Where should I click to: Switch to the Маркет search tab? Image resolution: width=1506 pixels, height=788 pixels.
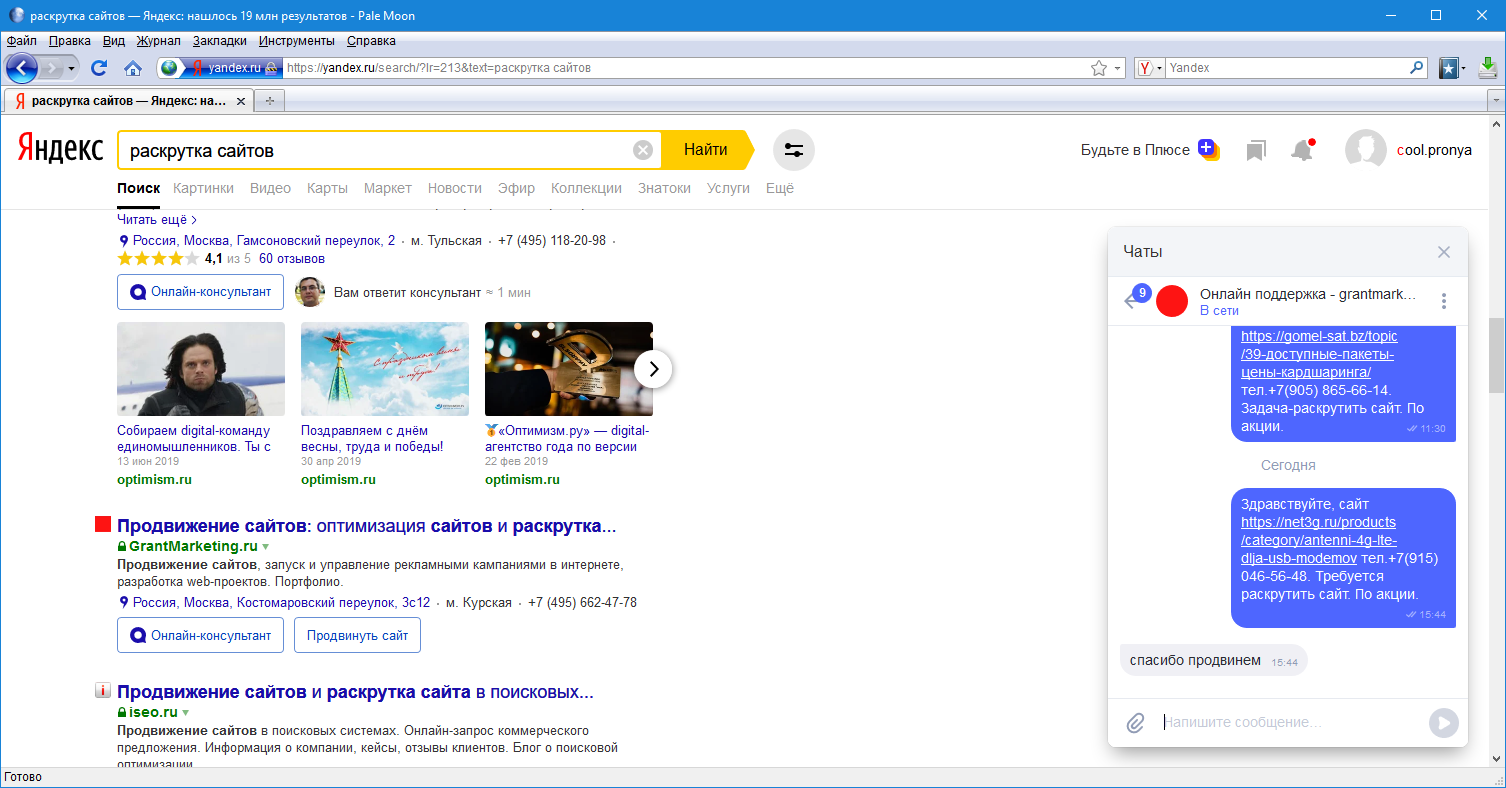[x=388, y=188]
